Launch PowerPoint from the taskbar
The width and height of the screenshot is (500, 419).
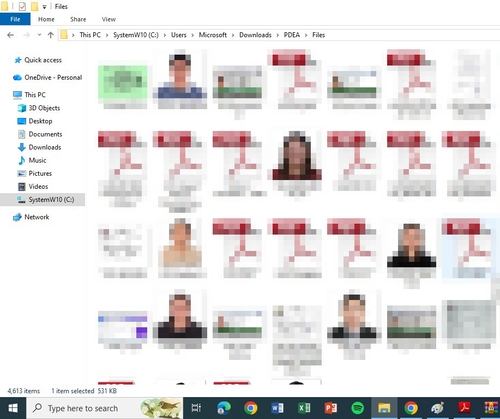[331, 408]
